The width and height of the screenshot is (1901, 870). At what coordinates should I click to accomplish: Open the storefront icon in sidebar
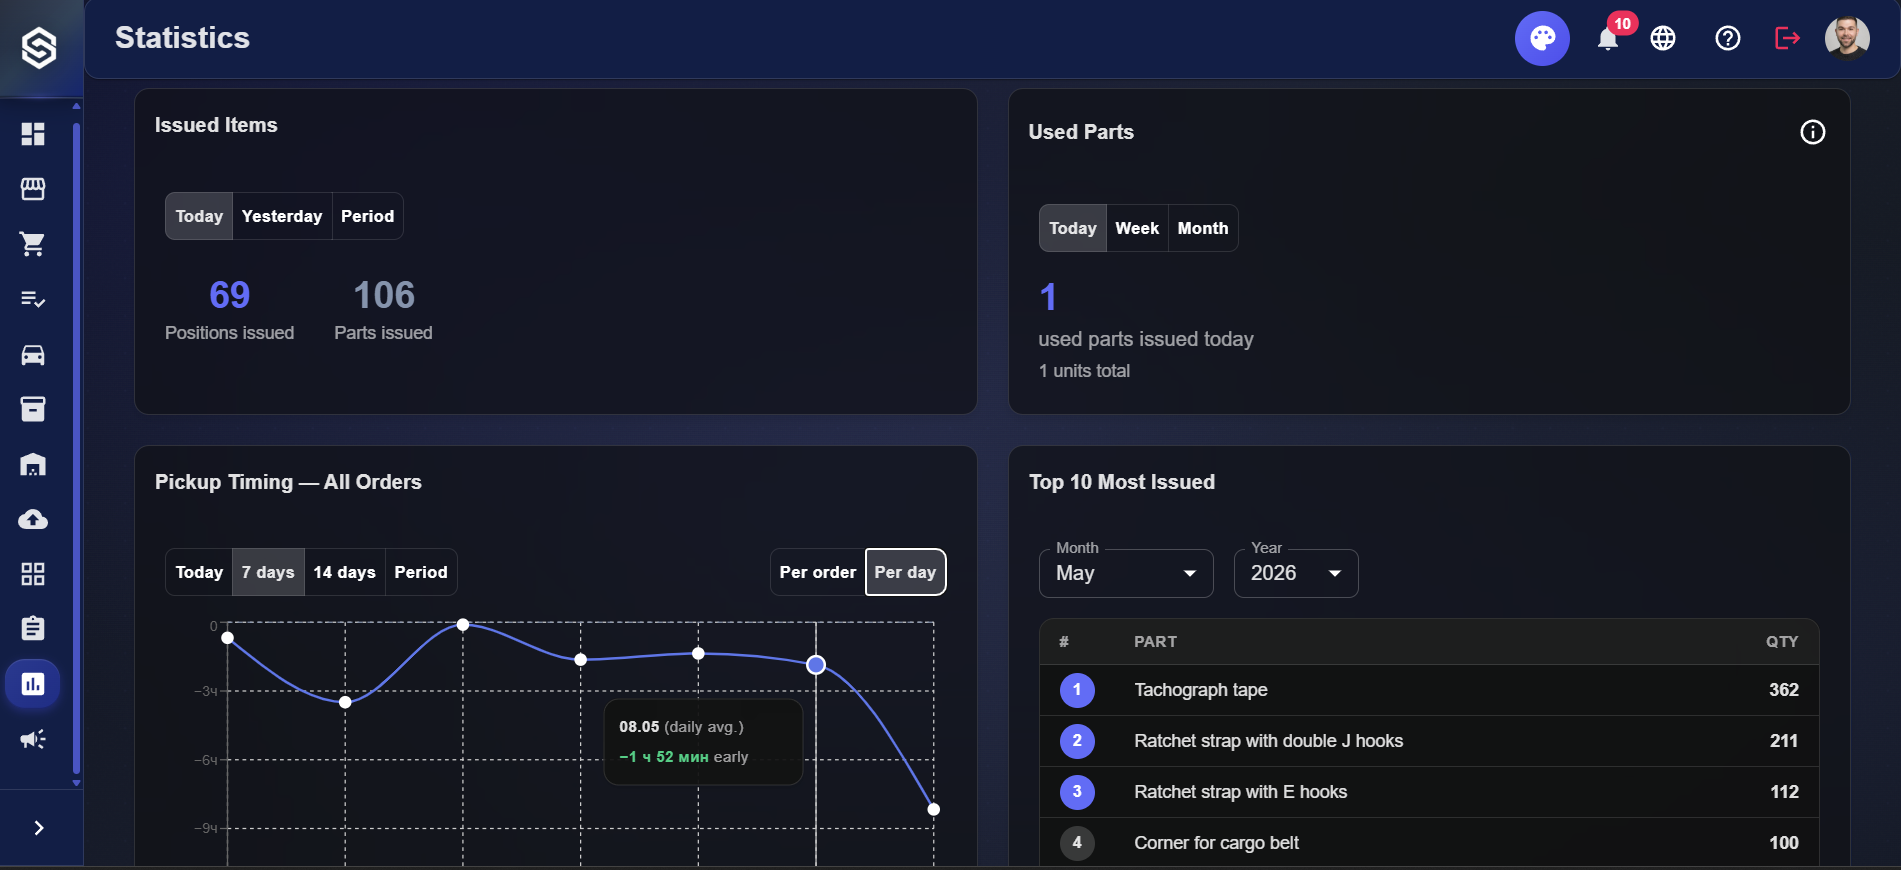[33, 189]
